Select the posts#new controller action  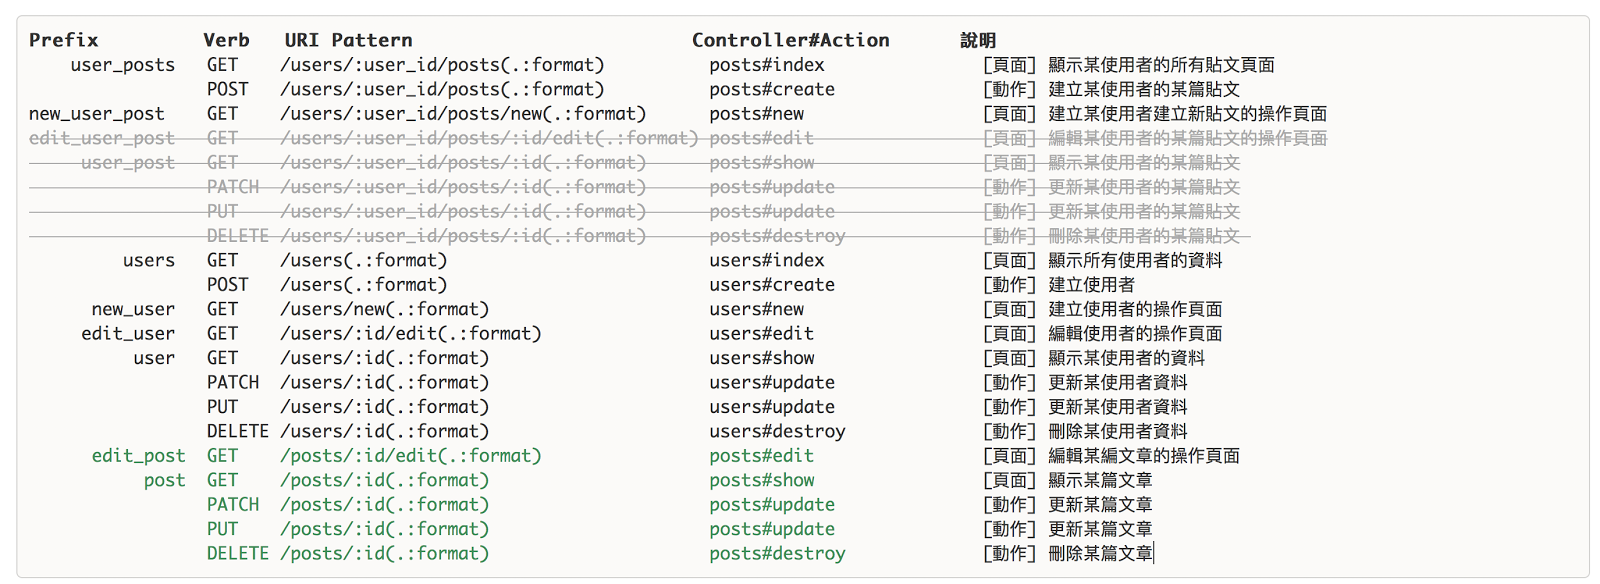(x=756, y=114)
